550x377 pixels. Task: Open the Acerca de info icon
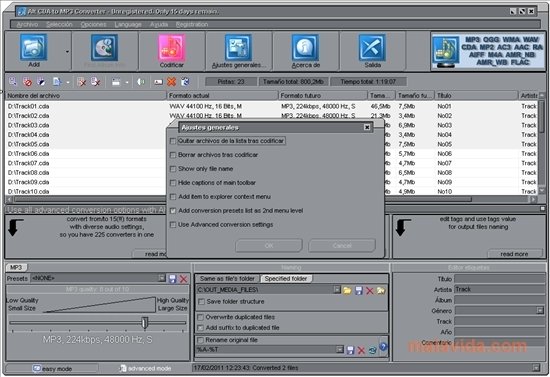tap(305, 47)
